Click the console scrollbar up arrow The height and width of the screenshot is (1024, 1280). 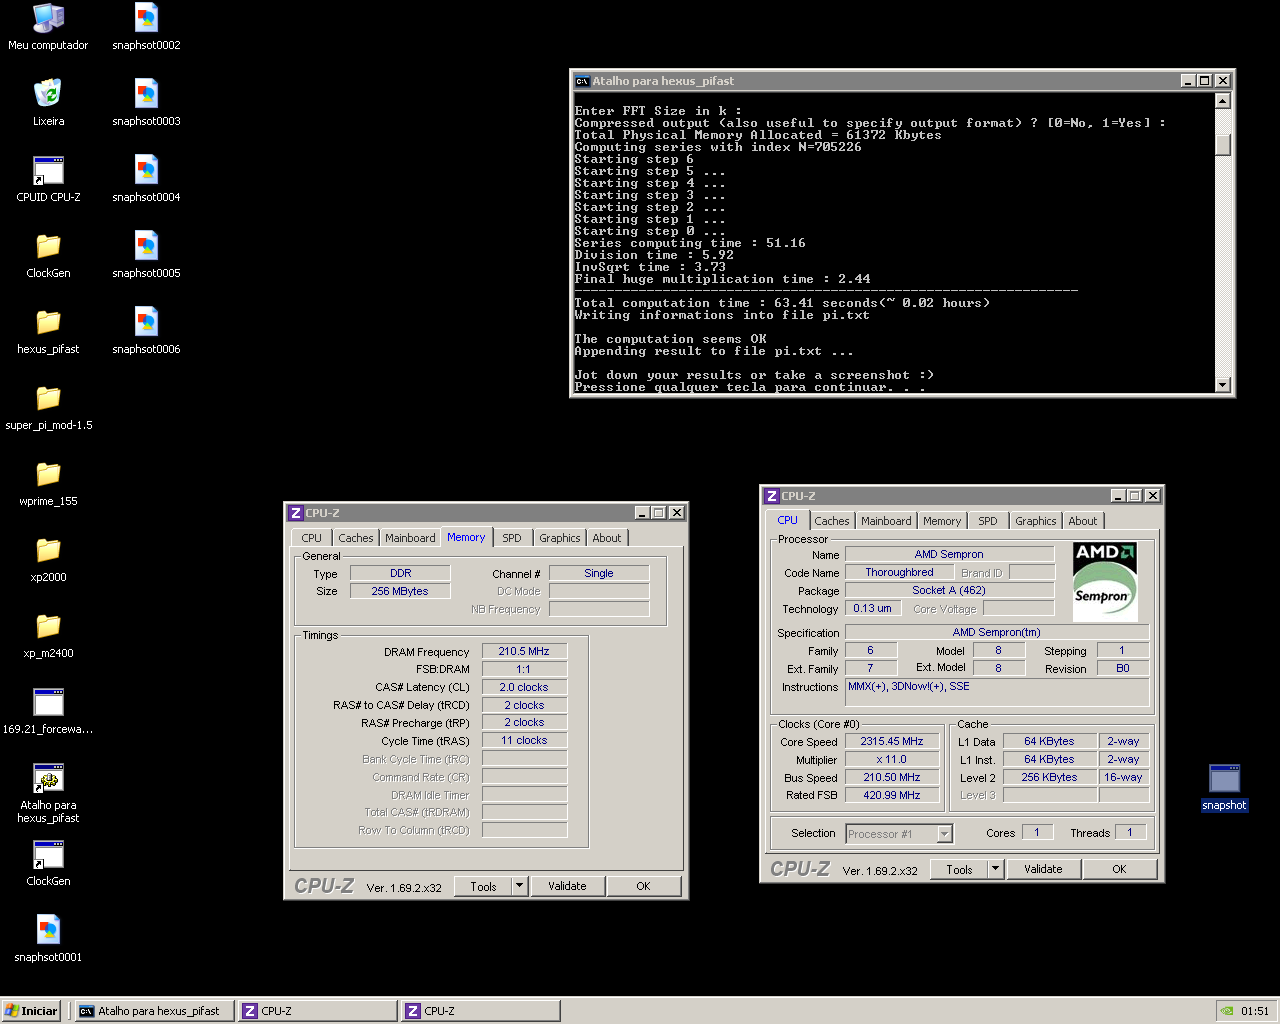1222,100
